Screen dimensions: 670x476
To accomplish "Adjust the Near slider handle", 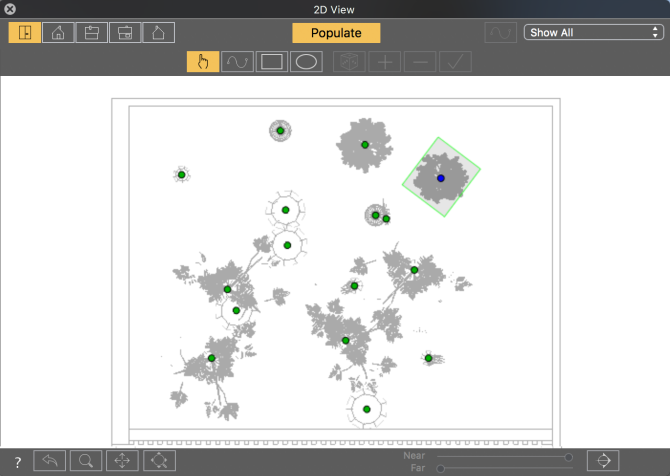I will pos(568,457).
